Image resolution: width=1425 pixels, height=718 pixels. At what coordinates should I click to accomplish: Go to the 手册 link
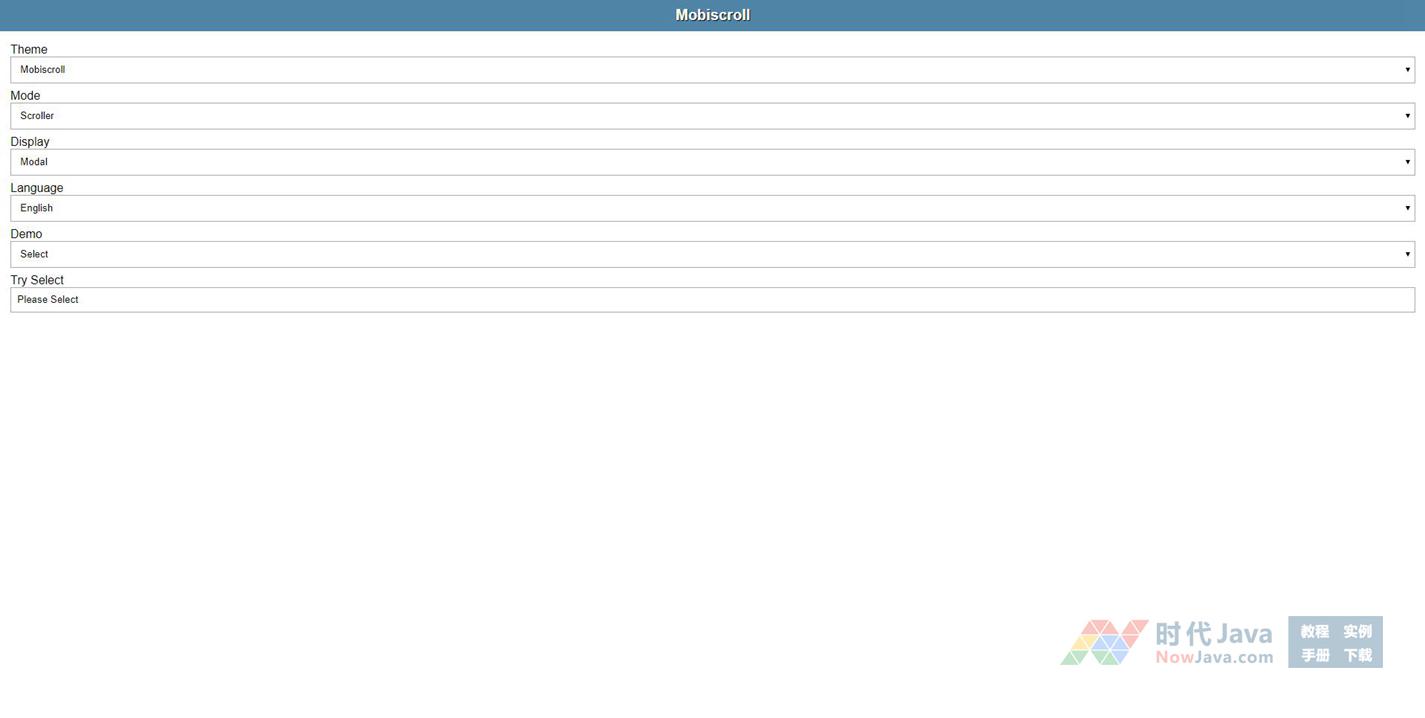tap(1314, 655)
